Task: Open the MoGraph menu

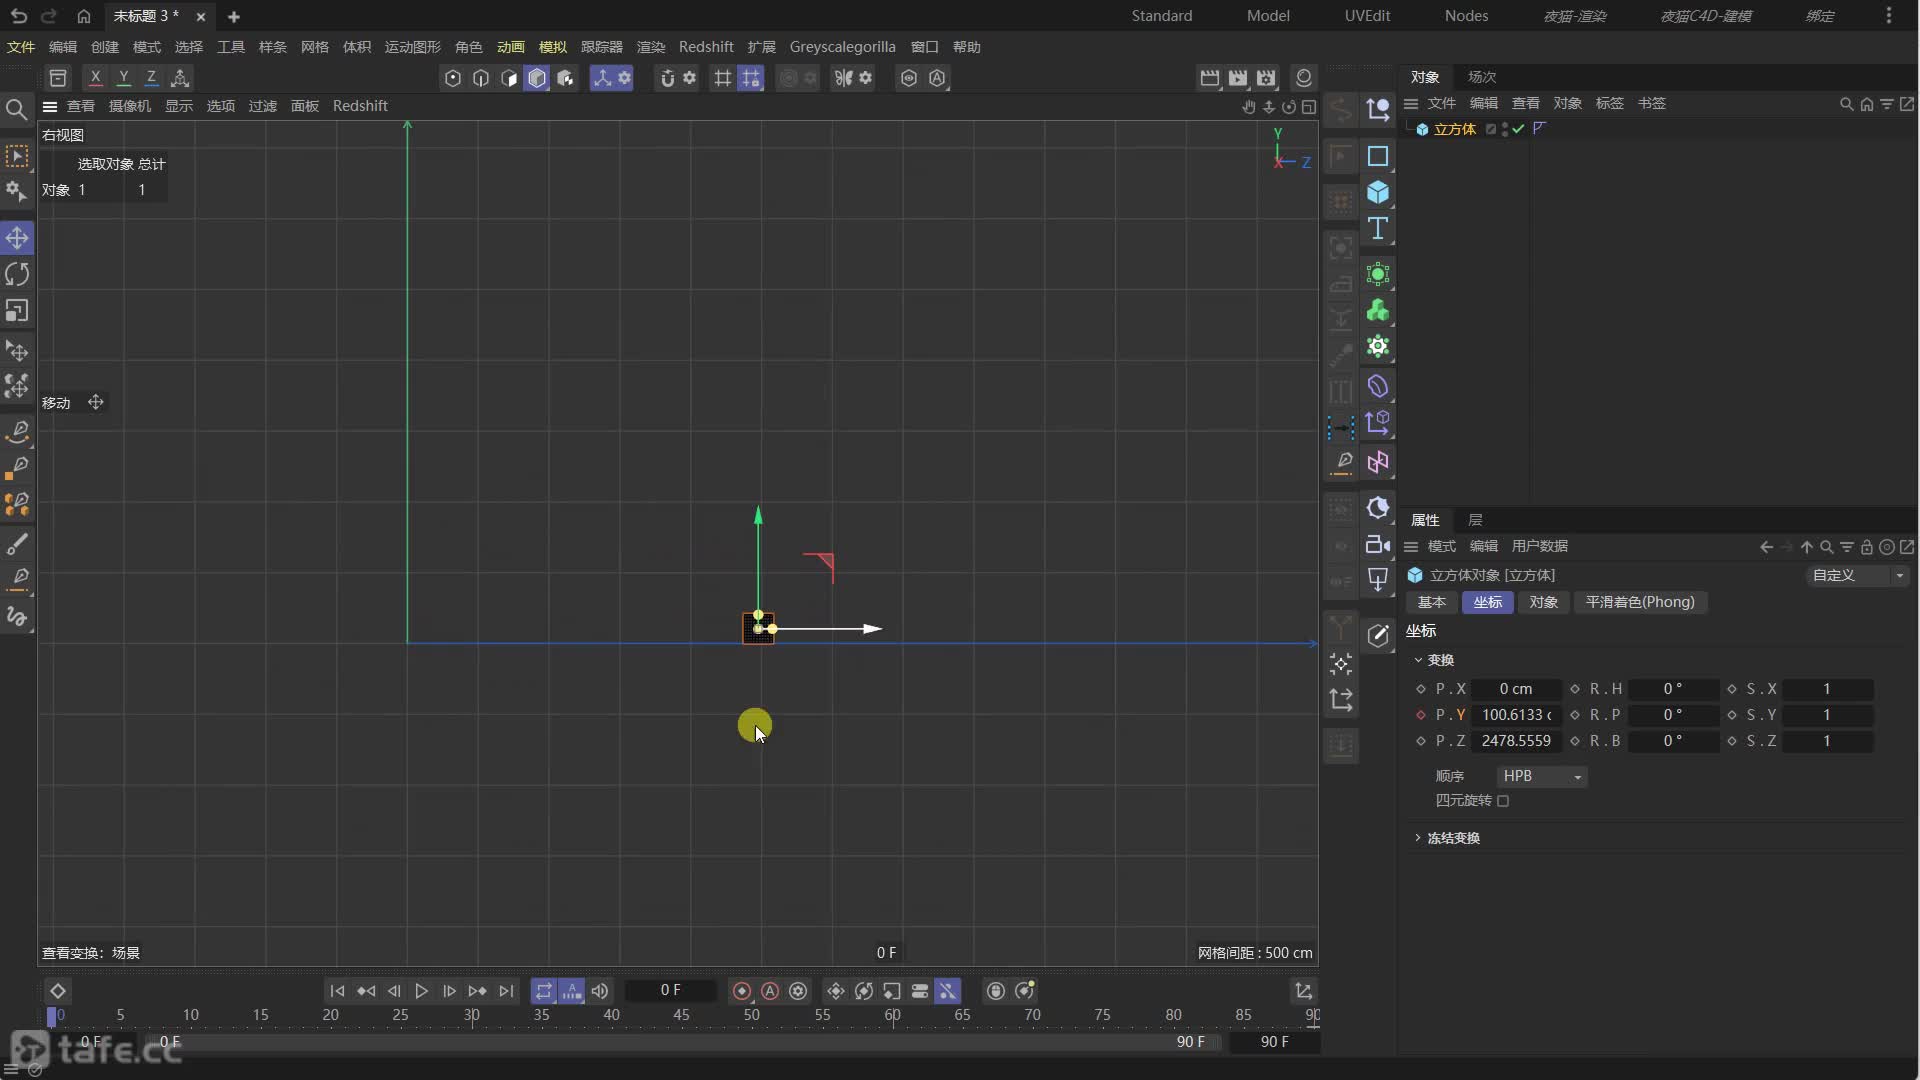Action: click(412, 47)
